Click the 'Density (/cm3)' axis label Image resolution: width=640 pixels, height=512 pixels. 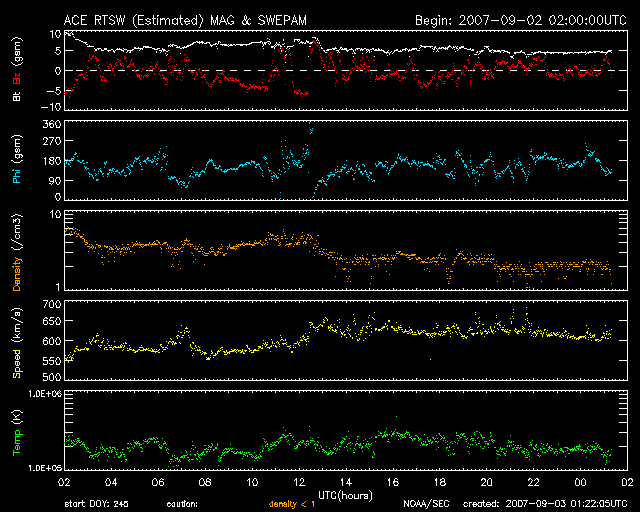[x=17, y=252]
